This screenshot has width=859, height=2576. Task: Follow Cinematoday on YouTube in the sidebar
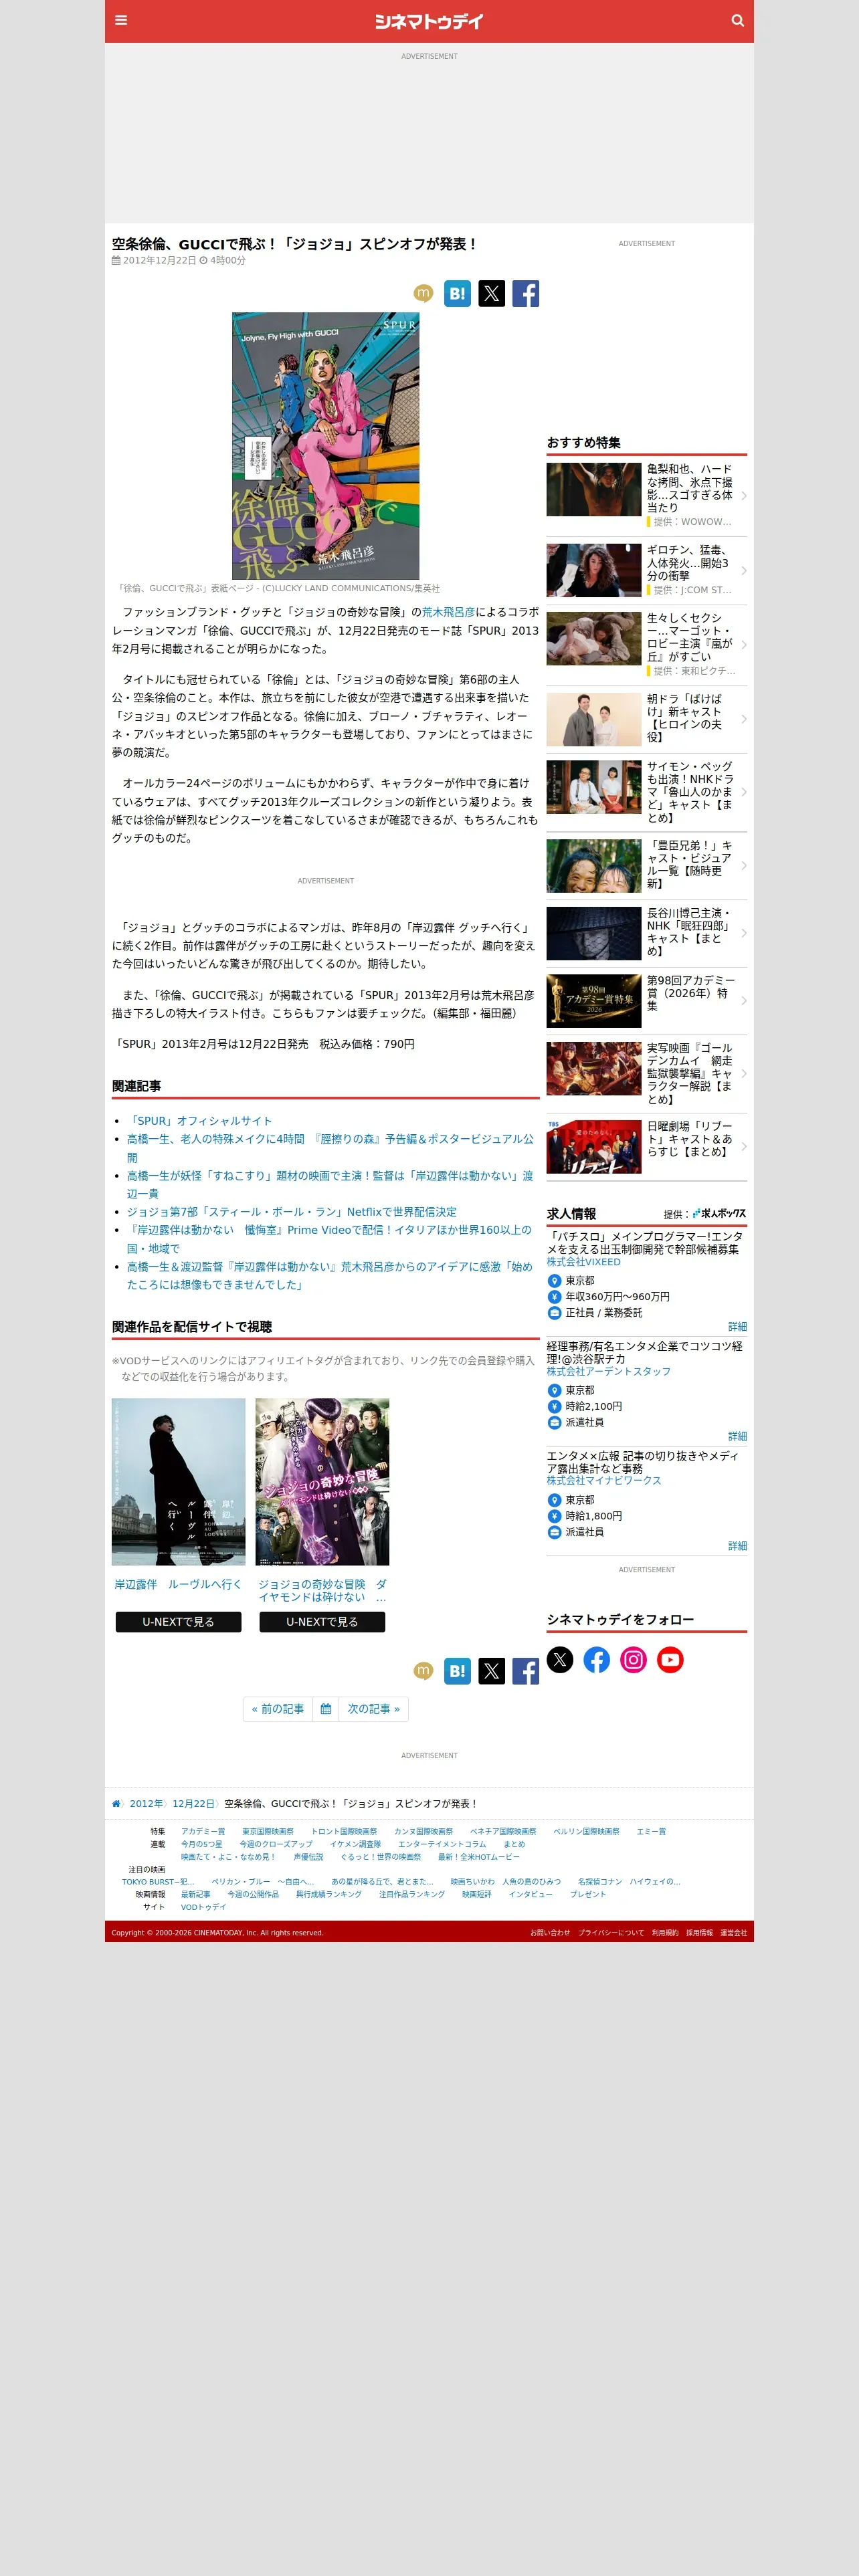pos(670,1660)
